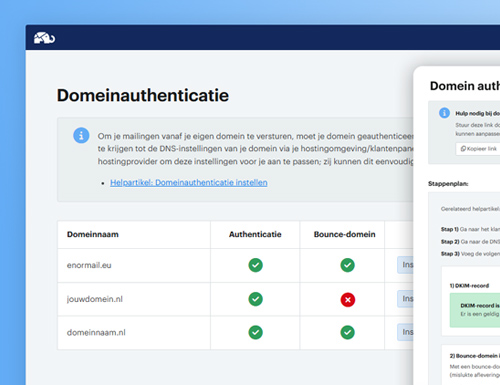The image size is (500, 385).
Task: Click the settings button in the domeinnaam.nl row
Action: pyautogui.click(x=405, y=332)
